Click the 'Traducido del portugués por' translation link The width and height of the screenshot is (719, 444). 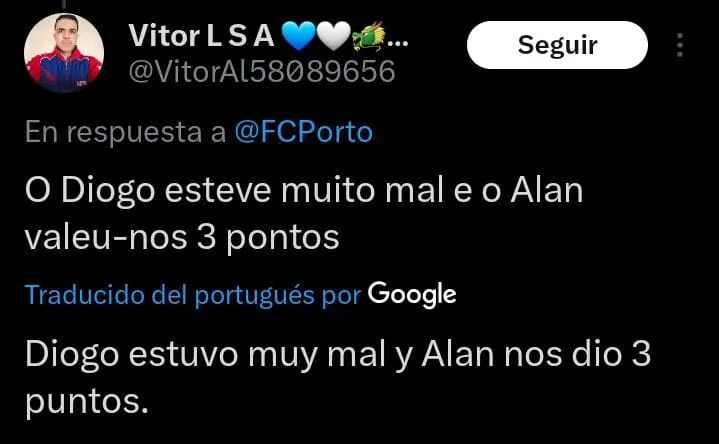coord(193,295)
